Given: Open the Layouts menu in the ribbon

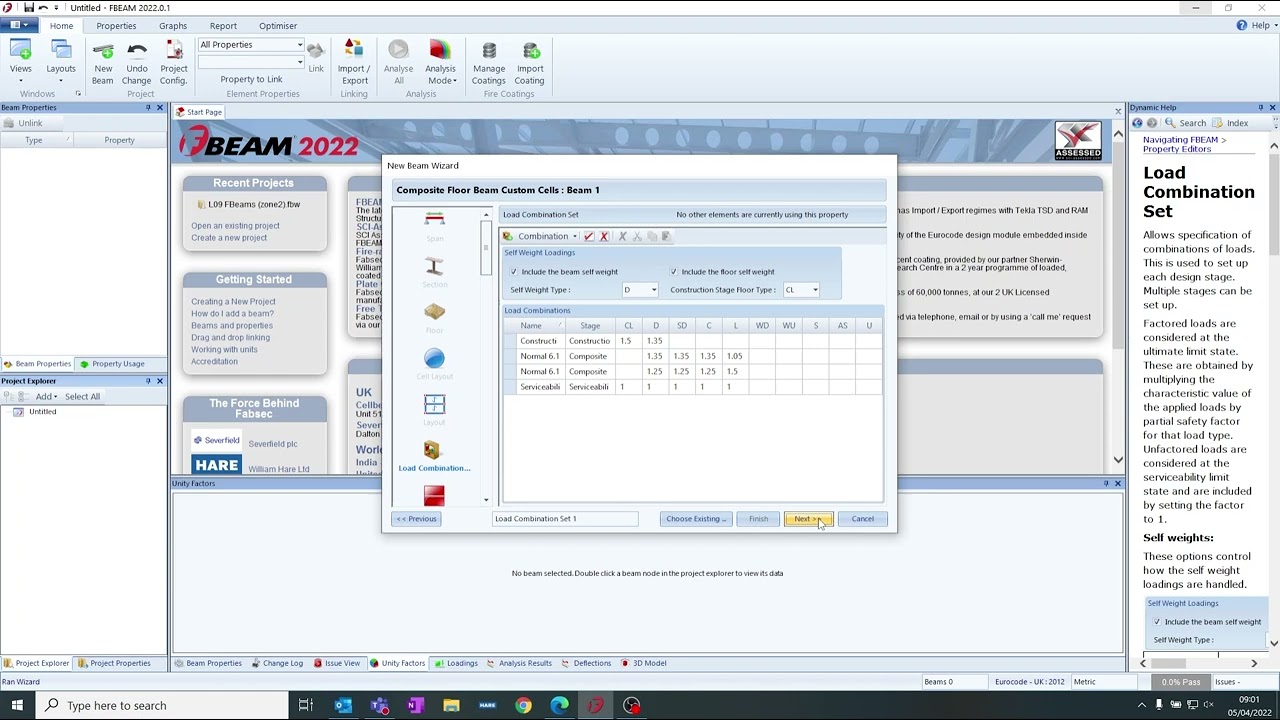Looking at the screenshot, I should tap(61, 61).
